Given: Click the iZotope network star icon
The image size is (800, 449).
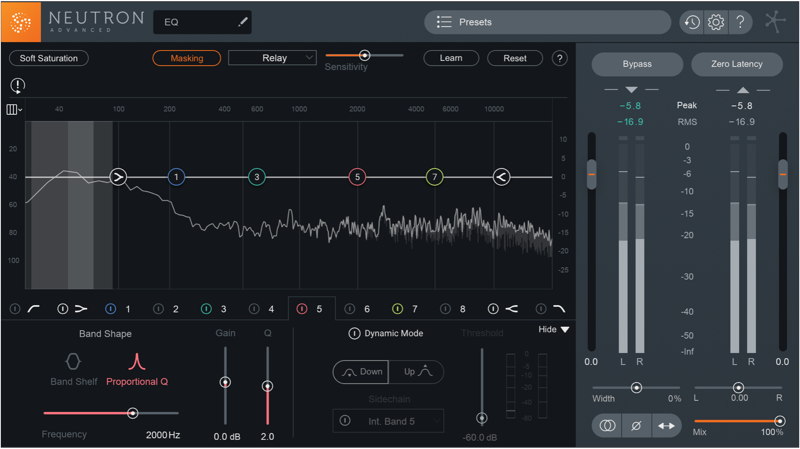Looking at the screenshot, I should coord(775,22).
